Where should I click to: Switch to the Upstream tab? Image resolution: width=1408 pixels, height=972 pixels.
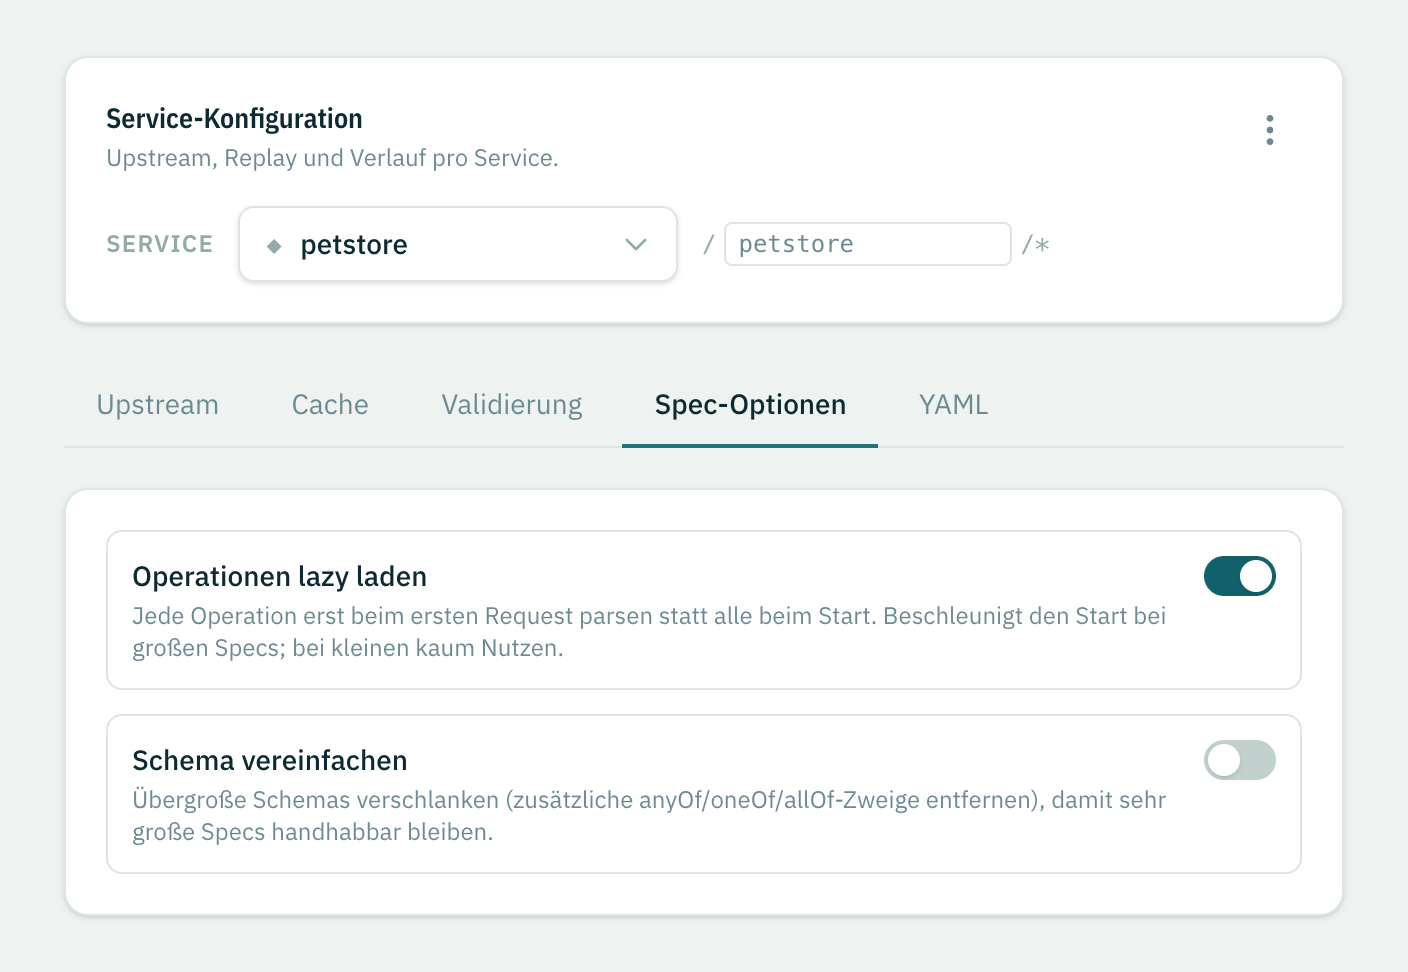click(157, 405)
